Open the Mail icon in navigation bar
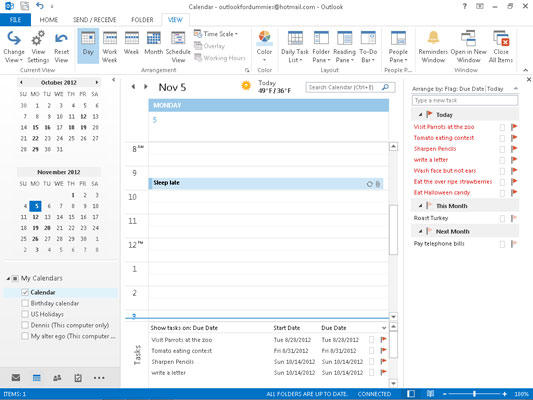The height and width of the screenshot is (400, 533). [x=16, y=378]
